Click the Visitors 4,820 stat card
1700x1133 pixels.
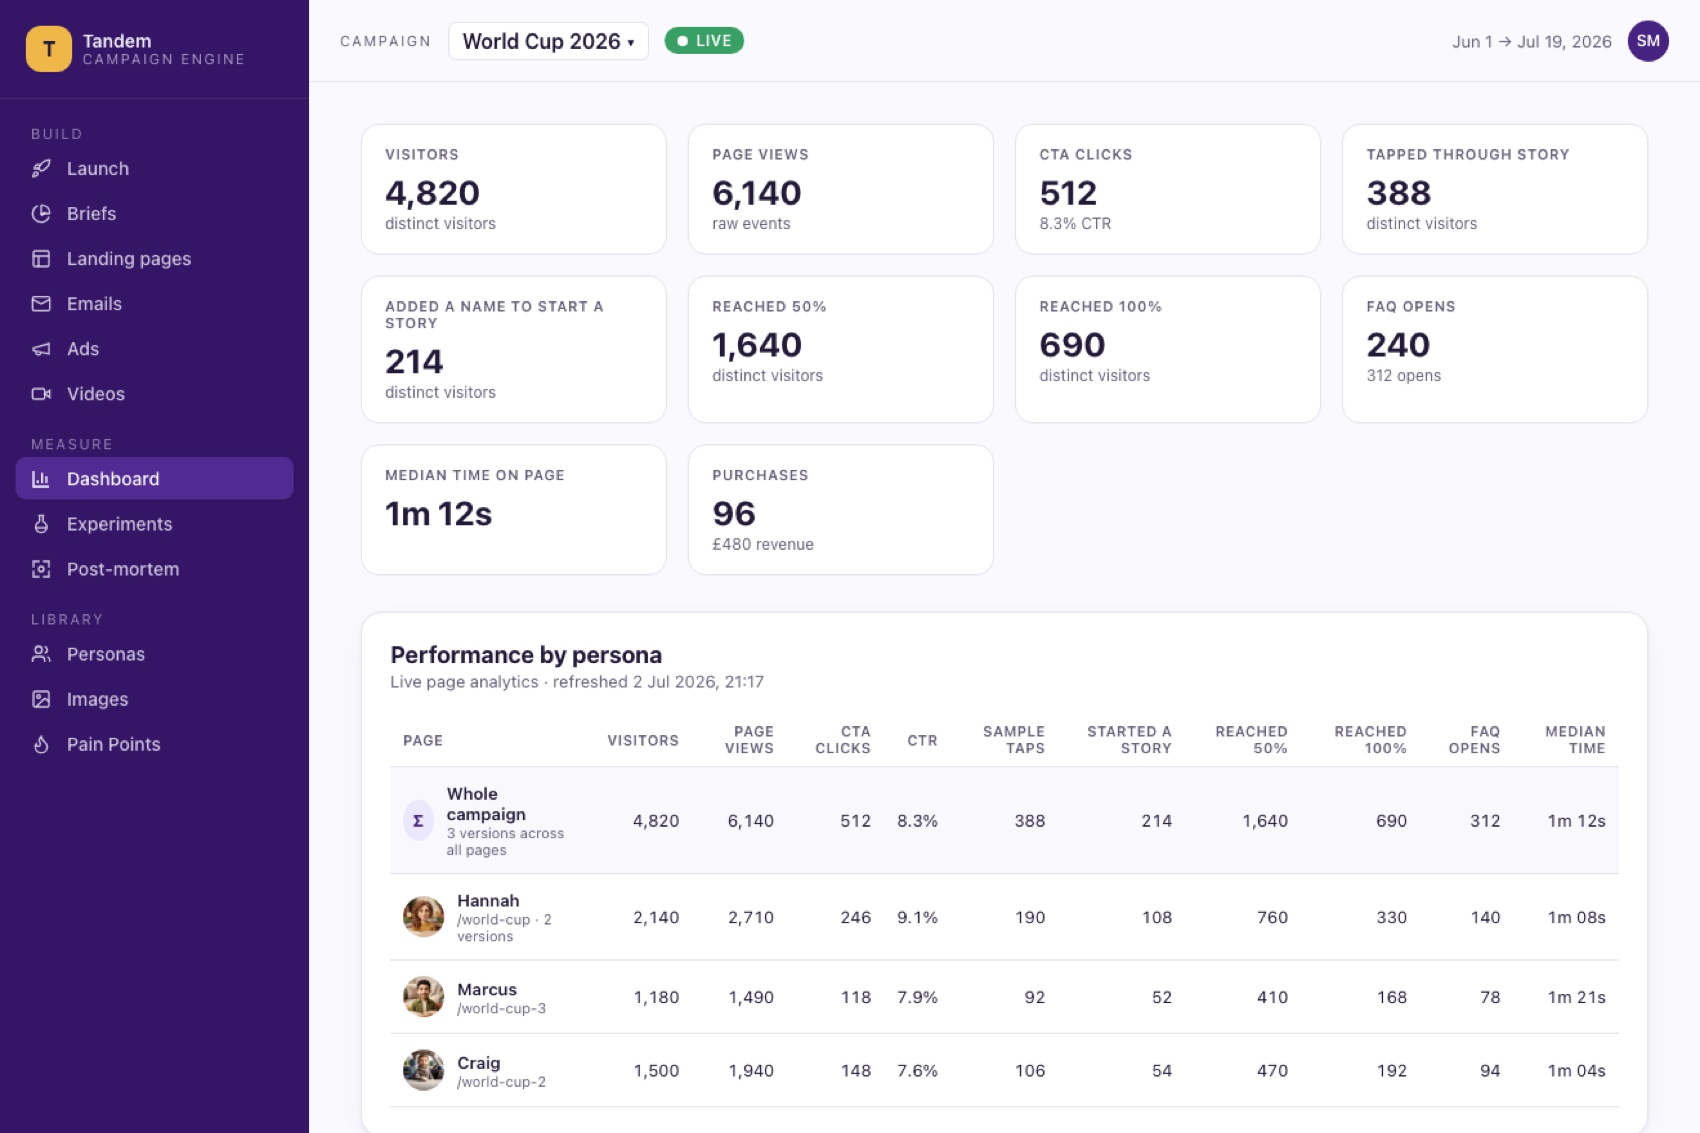point(514,189)
